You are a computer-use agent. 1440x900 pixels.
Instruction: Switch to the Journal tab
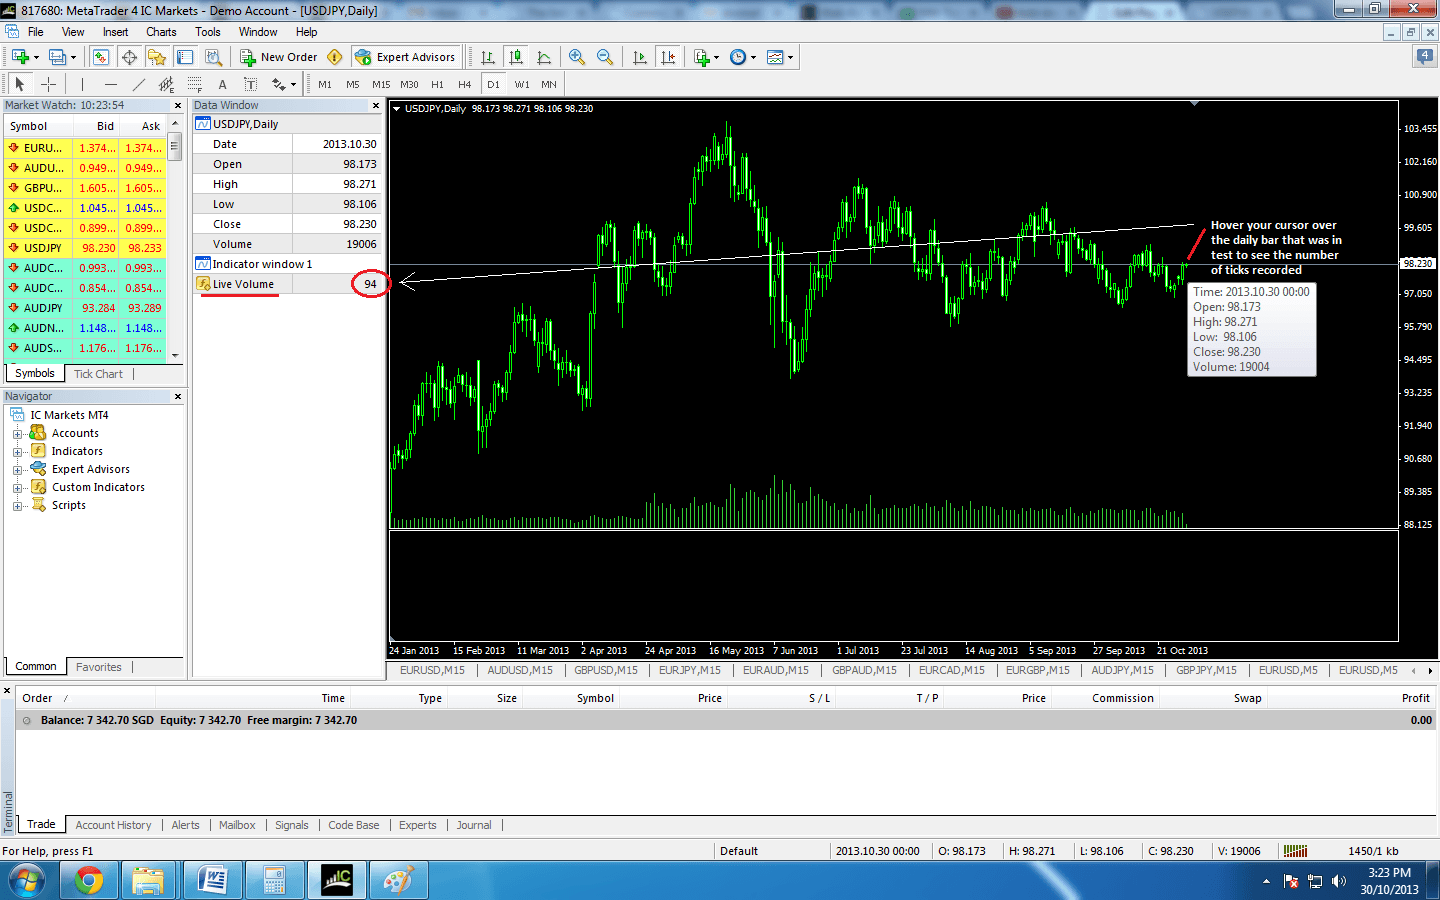[473, 825]
